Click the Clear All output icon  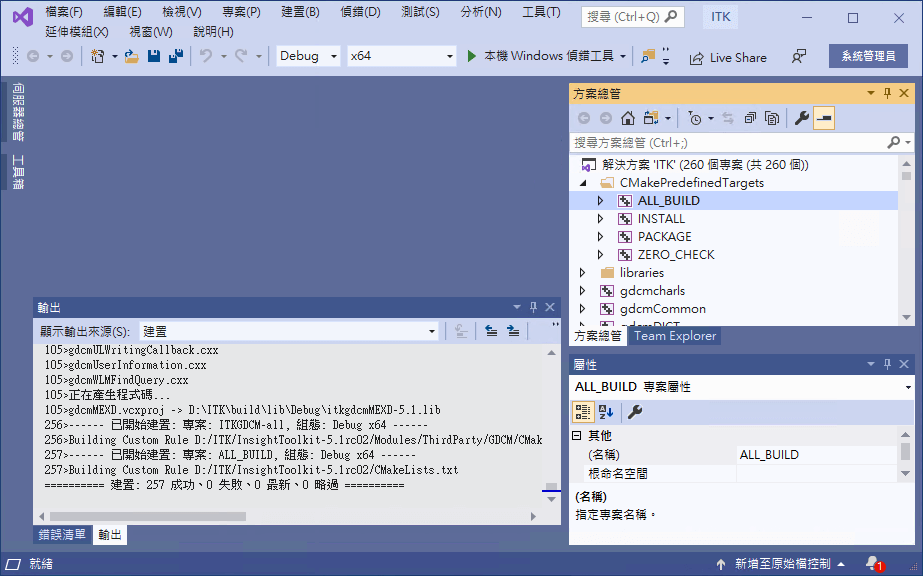[461, 332]
